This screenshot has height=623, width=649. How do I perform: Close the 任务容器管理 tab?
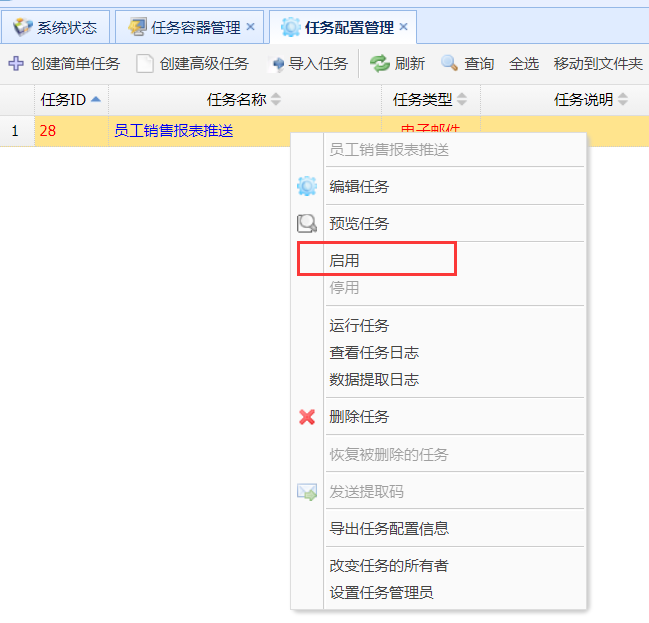coord(250,27)
